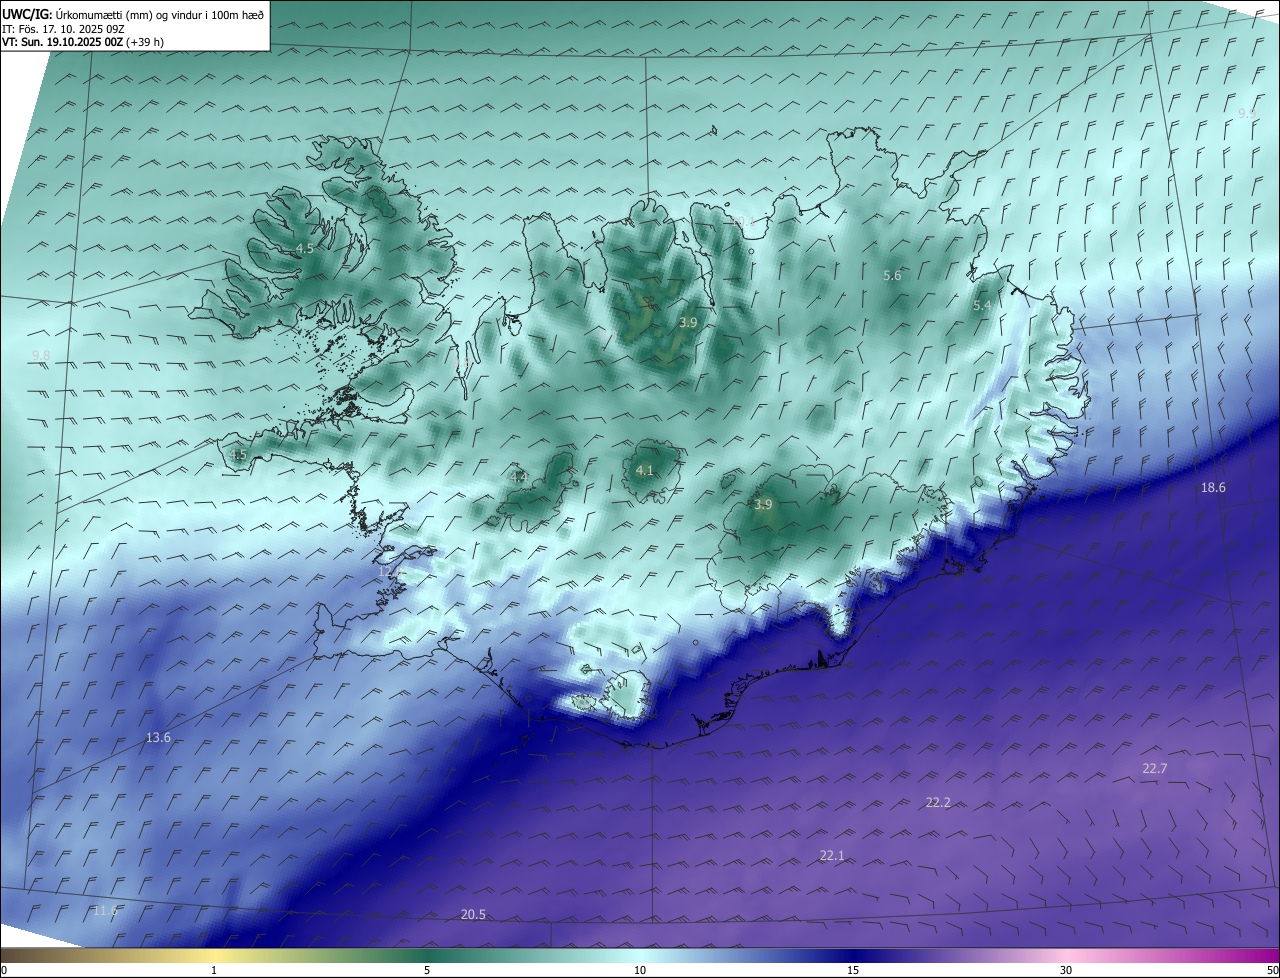Select the 22.2 value label
1280x978 pixels.
[x=938, y=803]
